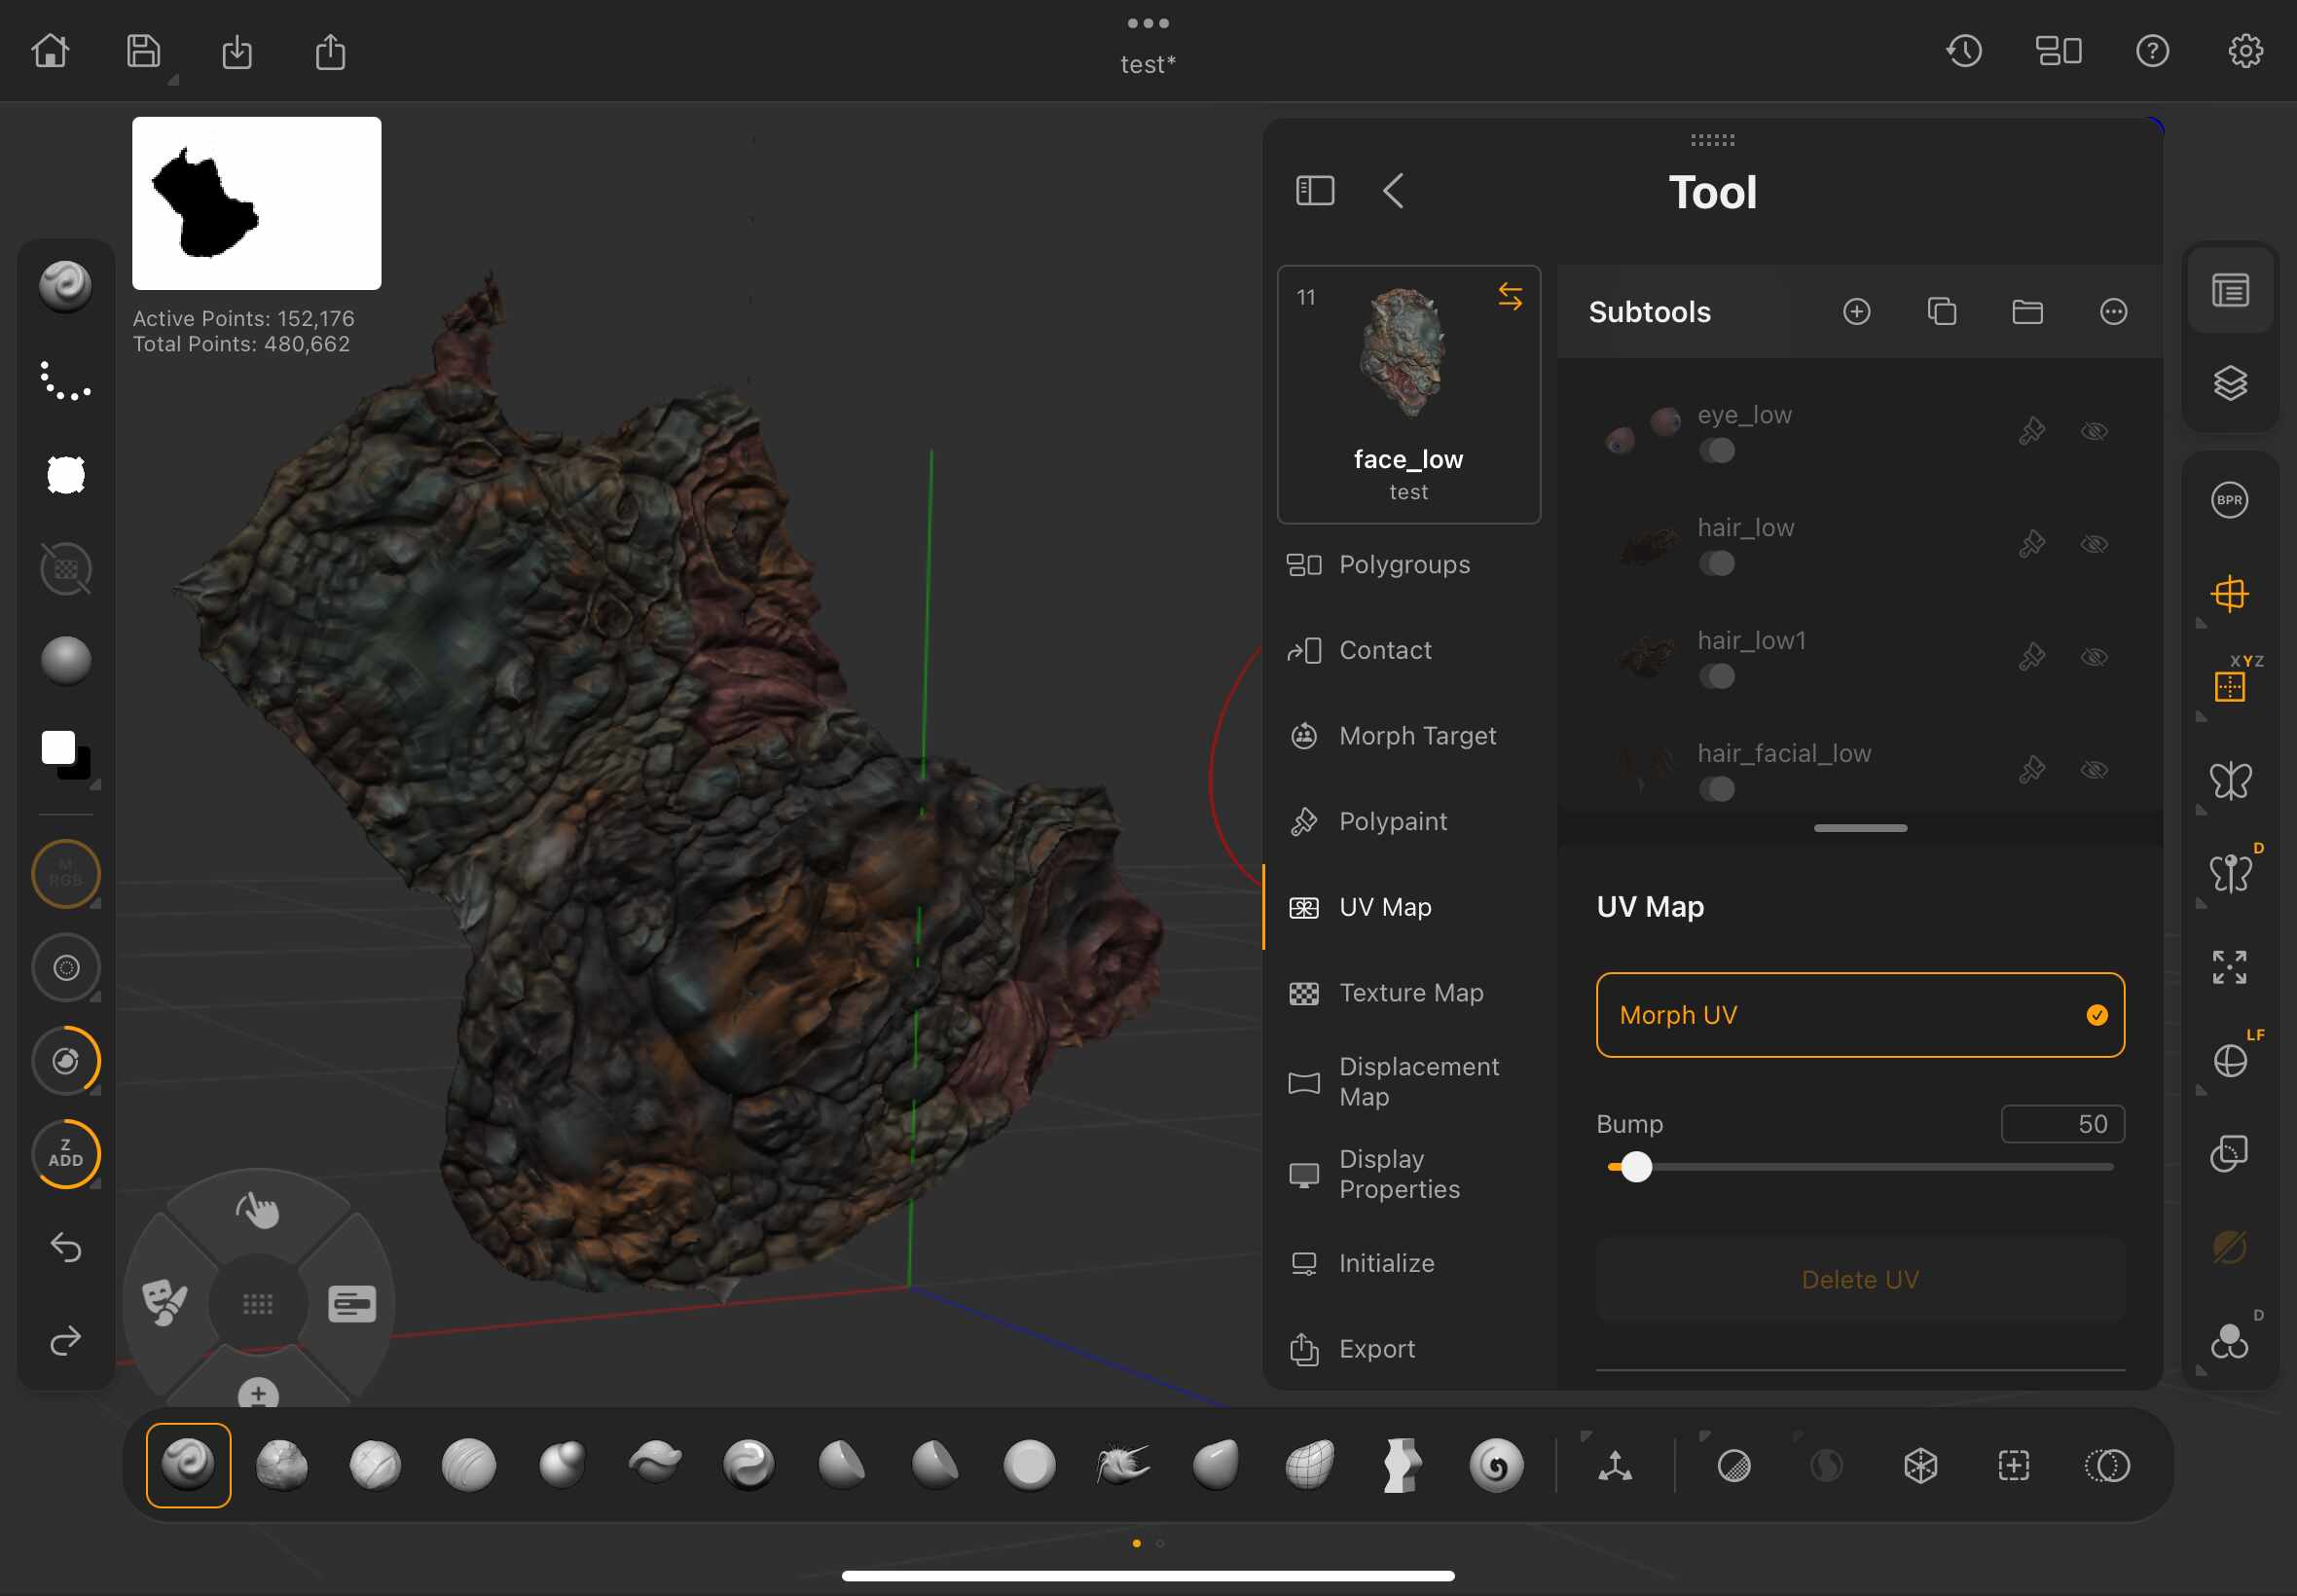Click the Zadd mode button

(x=66, y=1153)
